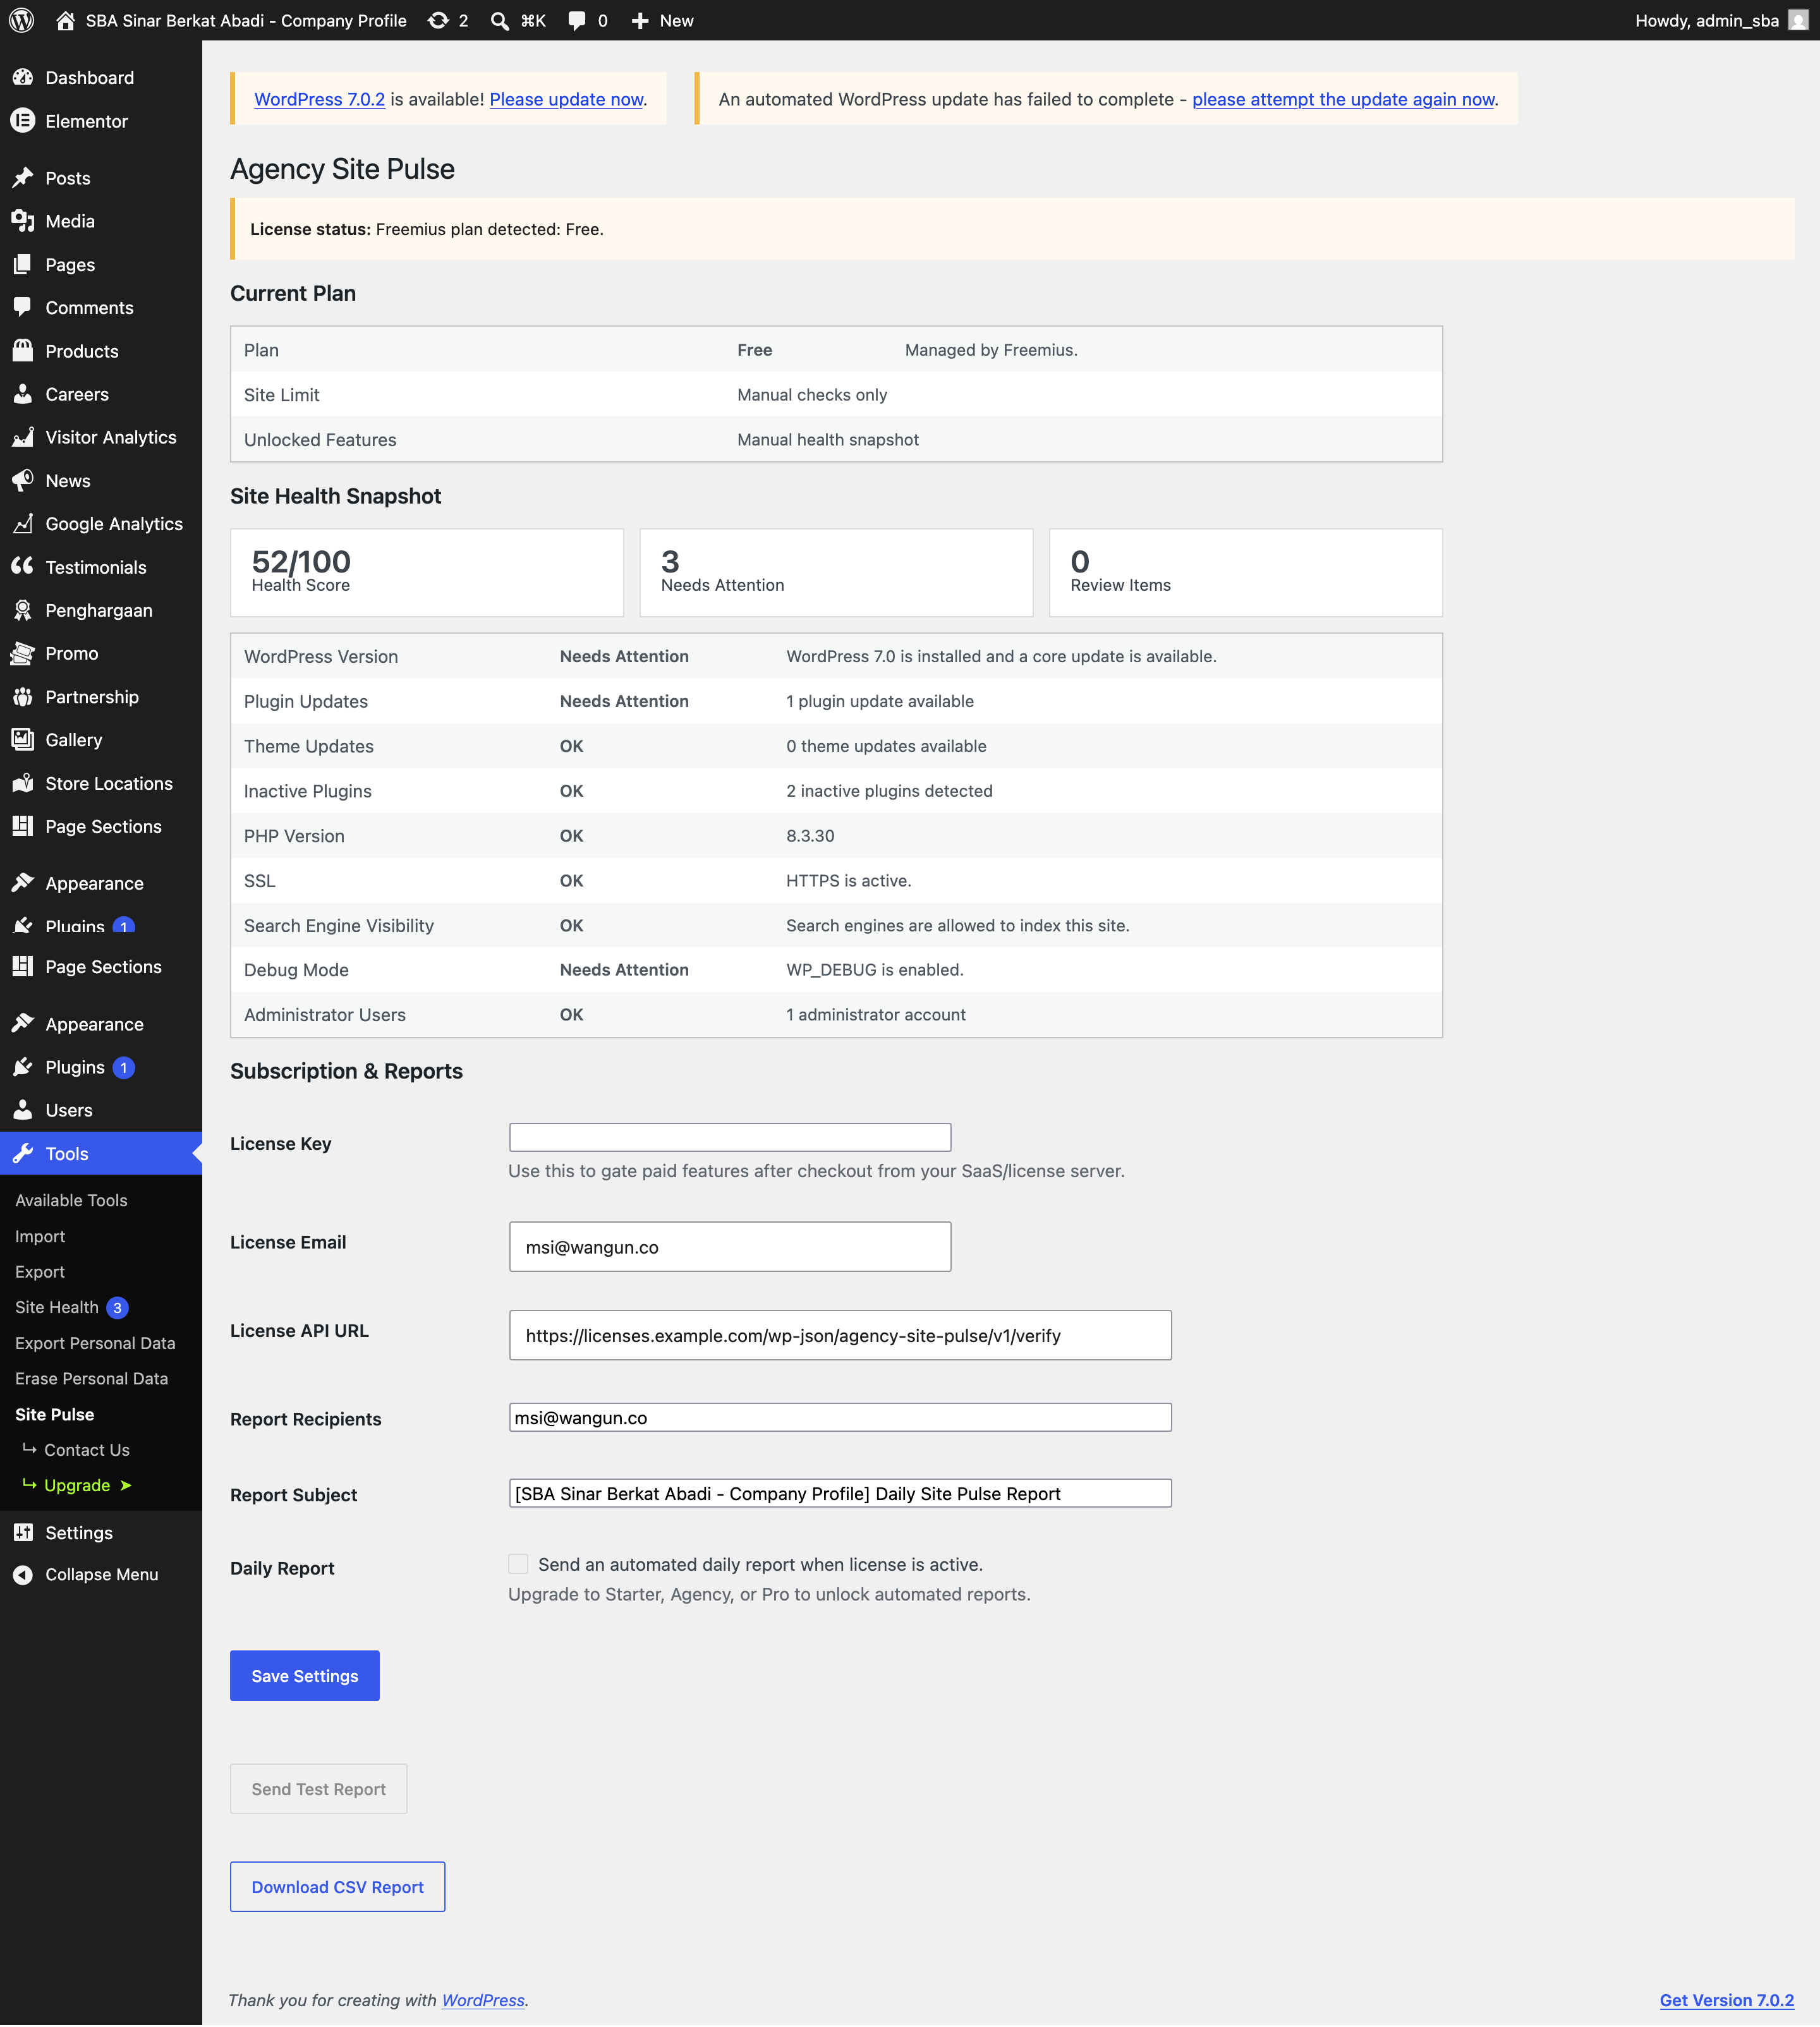Click the License Key input field

point(730,1137)
